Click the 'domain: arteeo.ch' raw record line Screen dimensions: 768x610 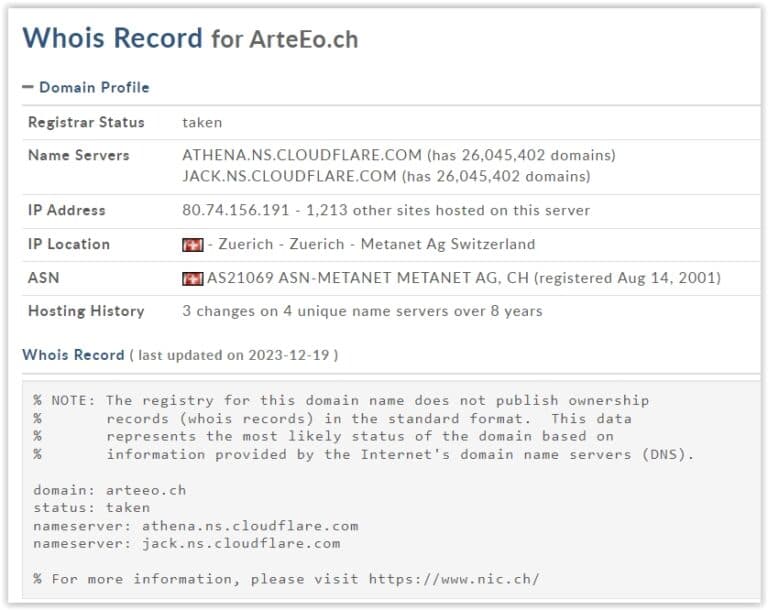109,491
